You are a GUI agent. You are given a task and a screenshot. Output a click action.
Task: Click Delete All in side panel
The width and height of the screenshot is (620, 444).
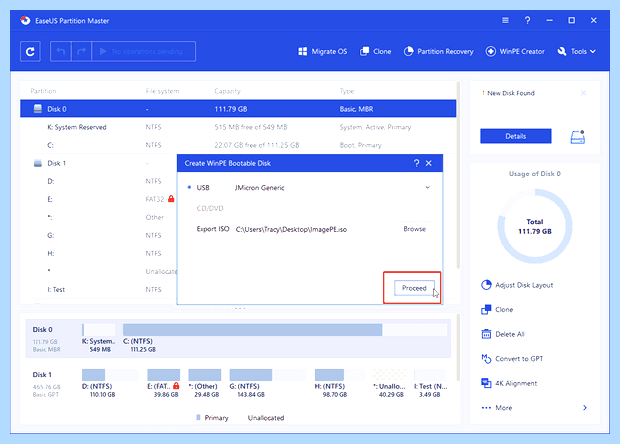[503, 334]
